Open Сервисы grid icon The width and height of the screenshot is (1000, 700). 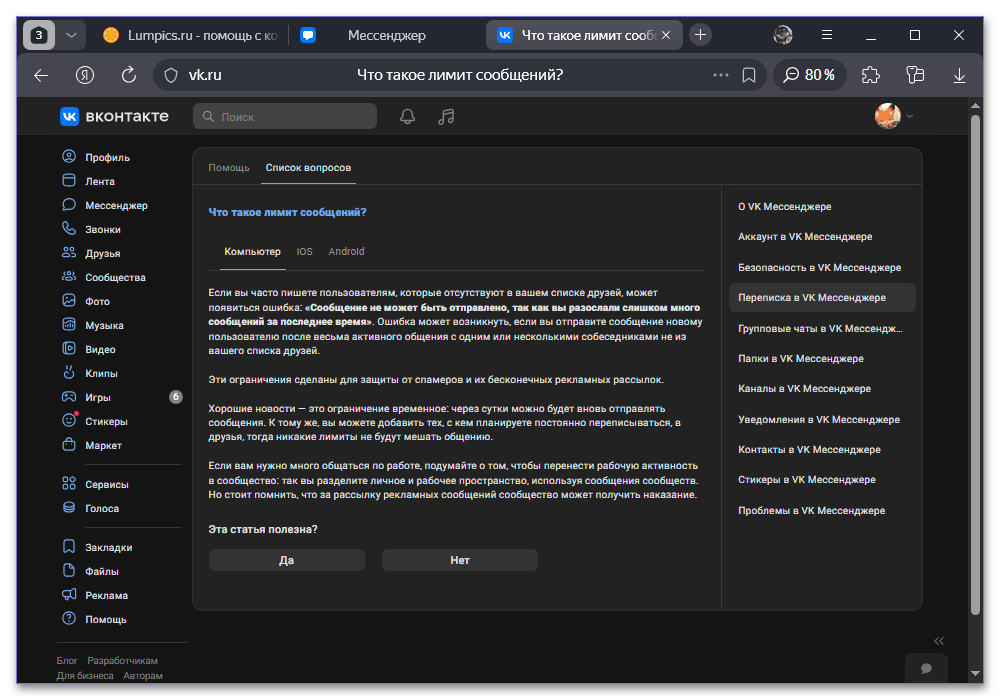[69, 483]
